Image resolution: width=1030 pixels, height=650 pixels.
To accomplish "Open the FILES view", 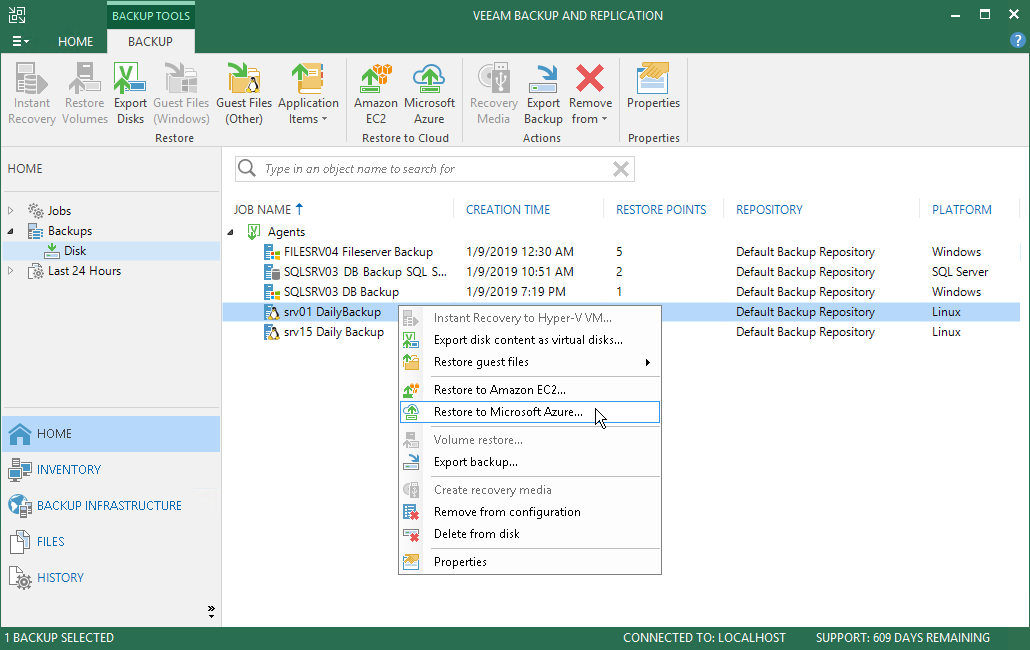I will point(111,542).
